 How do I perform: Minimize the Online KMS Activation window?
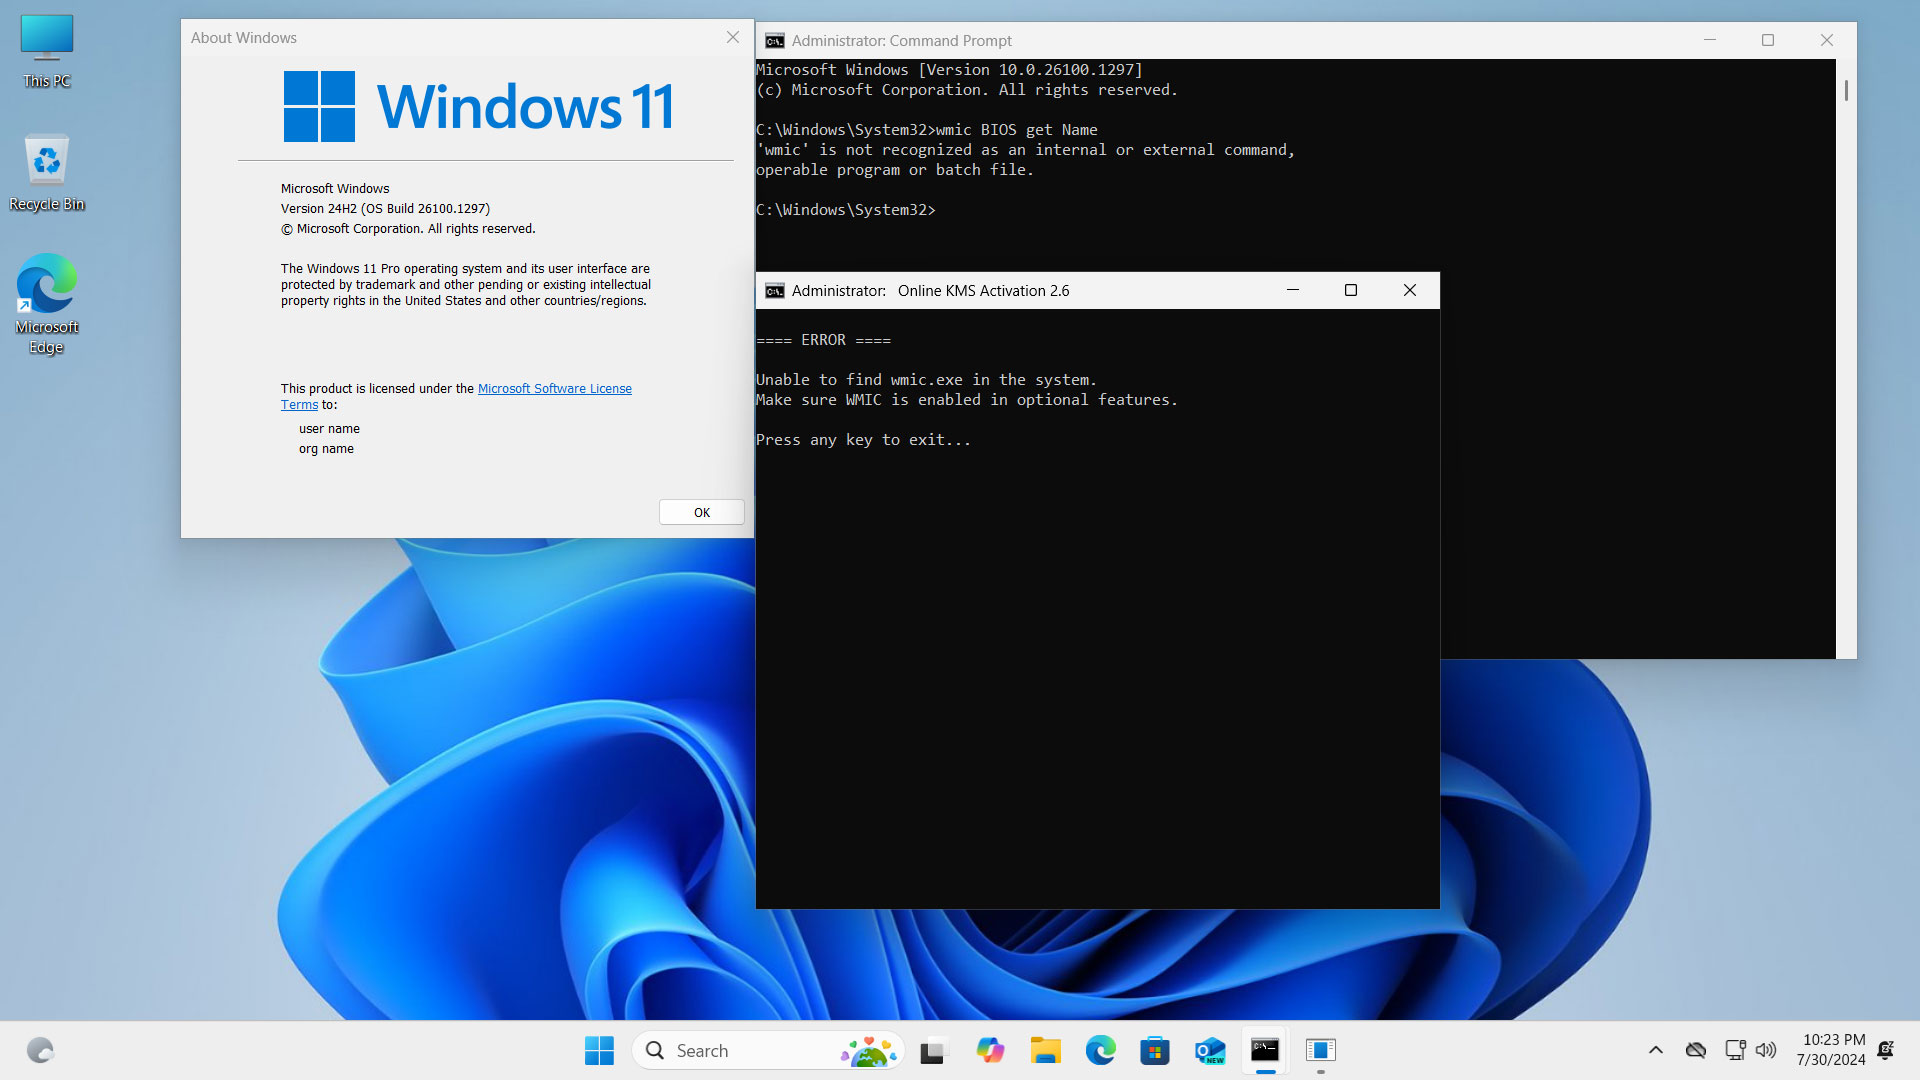tap(1293, 290)
